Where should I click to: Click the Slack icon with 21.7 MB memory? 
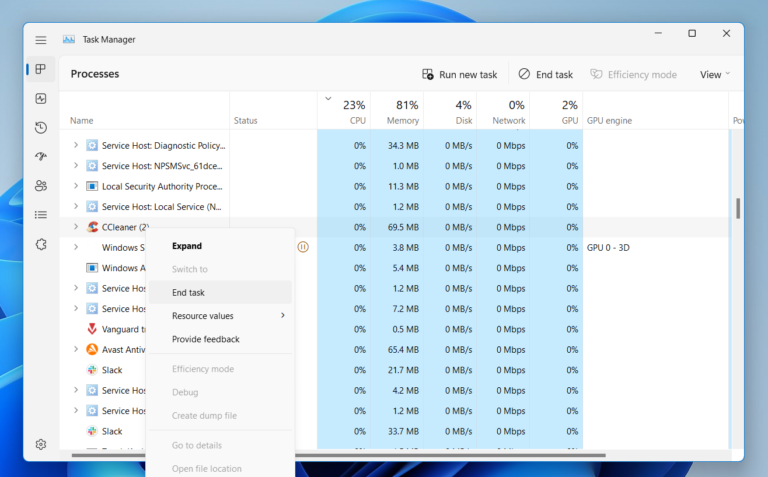[x=92, y=370]
